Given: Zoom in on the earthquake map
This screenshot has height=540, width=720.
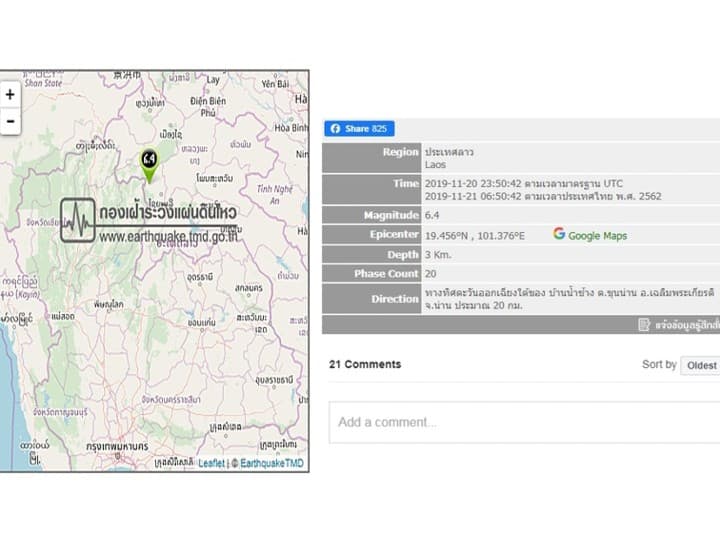Looking at the screenshot, I should [10, 95].
